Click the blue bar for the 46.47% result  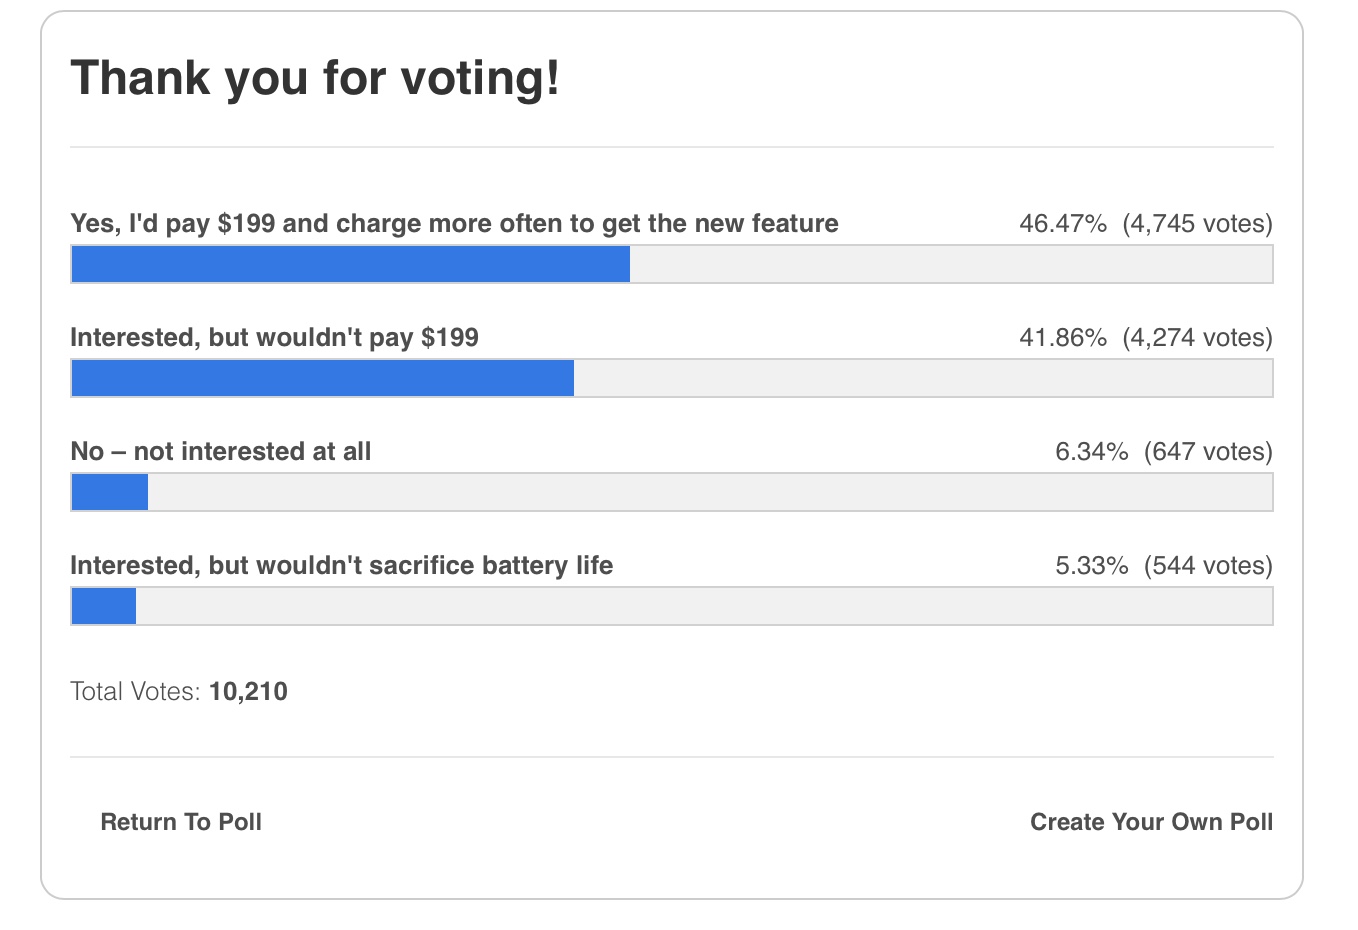click(350, 264)
